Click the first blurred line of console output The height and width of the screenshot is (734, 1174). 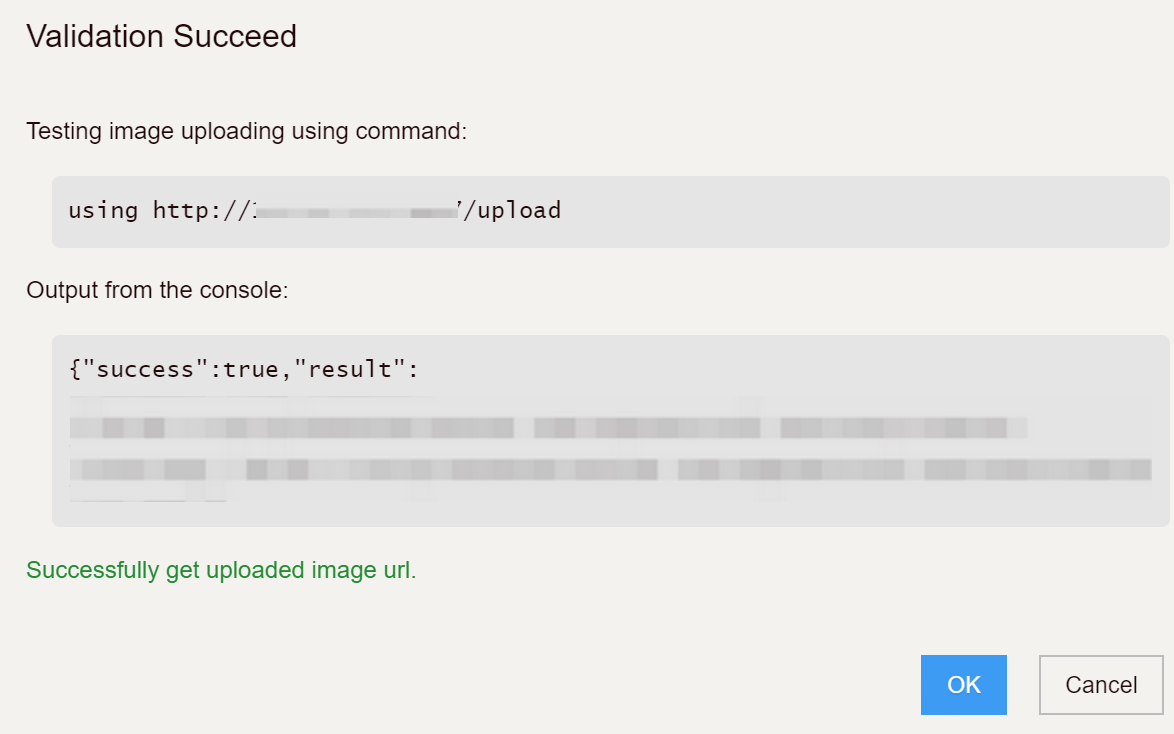pyautogui.click(x=548, y=428)
